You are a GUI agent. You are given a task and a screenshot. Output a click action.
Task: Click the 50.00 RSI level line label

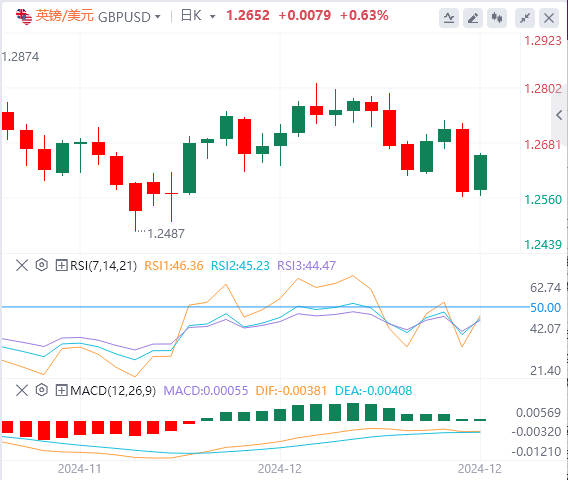pos(546,308)
